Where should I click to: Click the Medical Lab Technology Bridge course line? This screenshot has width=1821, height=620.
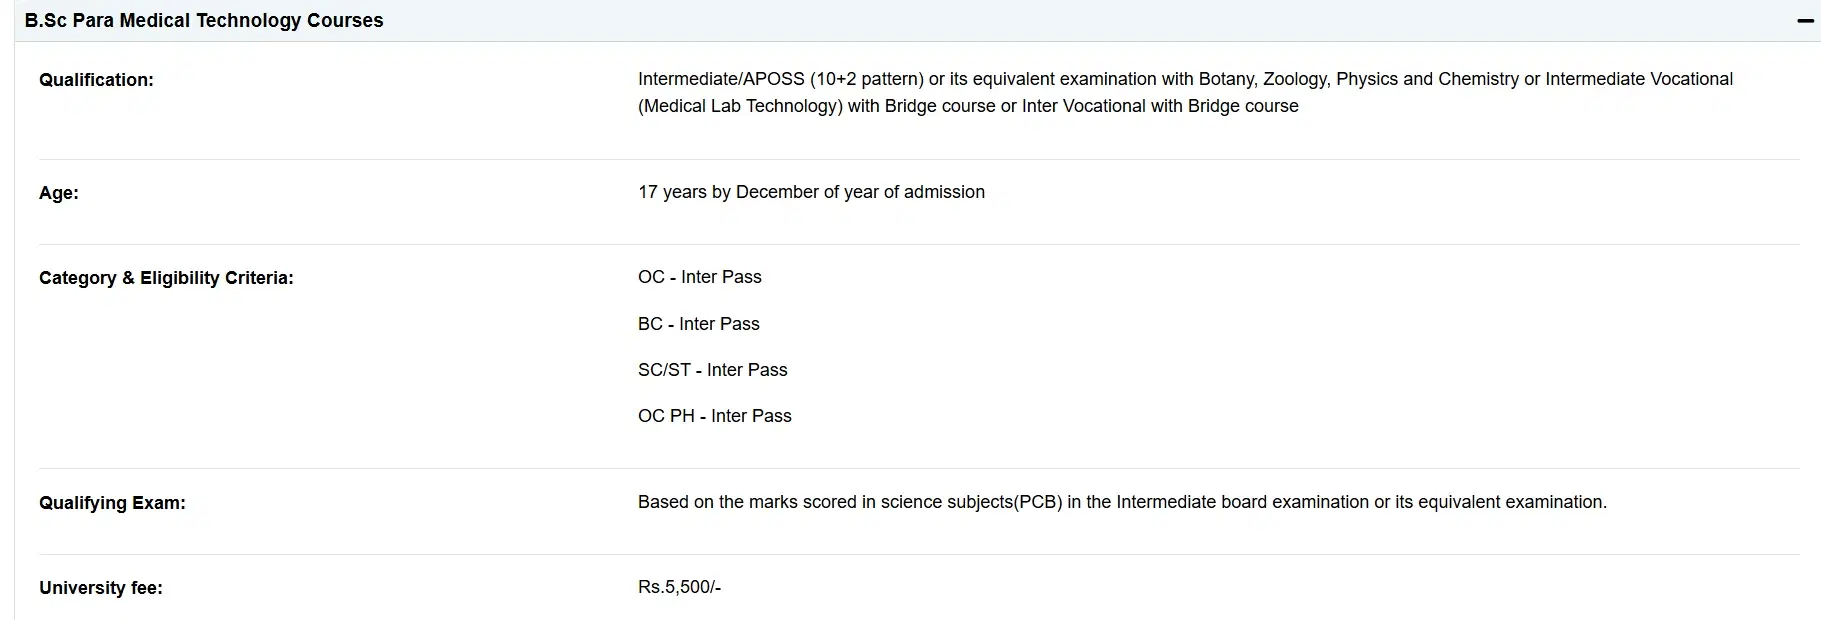968,106
